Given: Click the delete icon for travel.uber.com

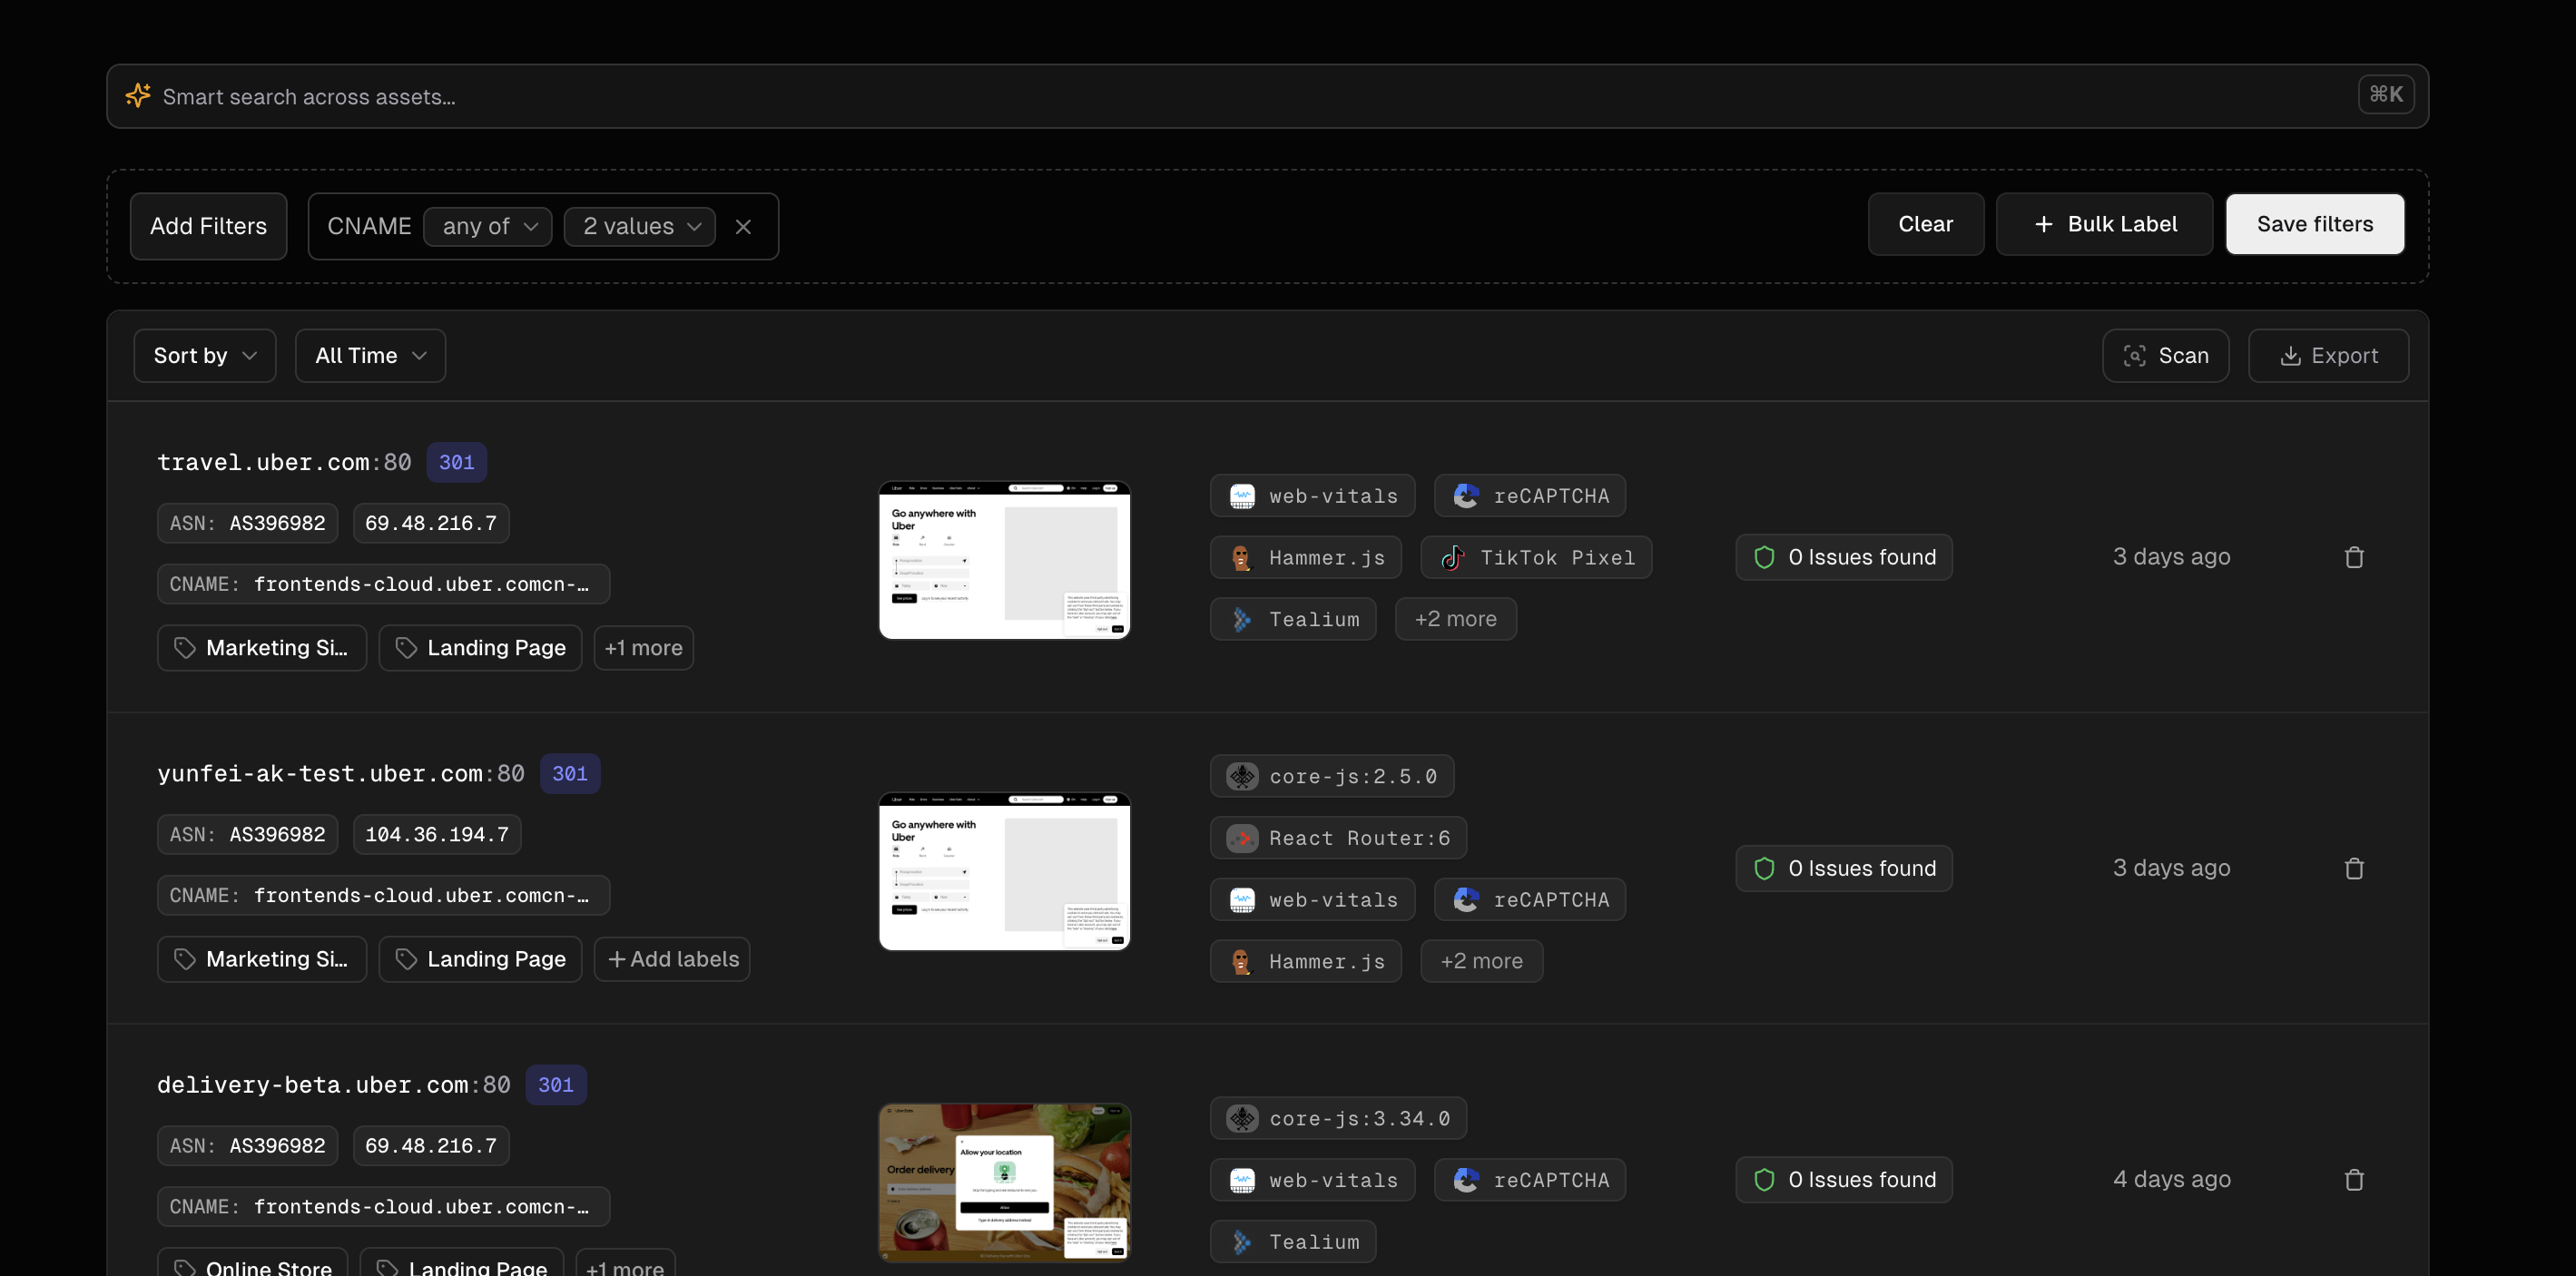Looking at the screenshot, I should [2354, 557].
